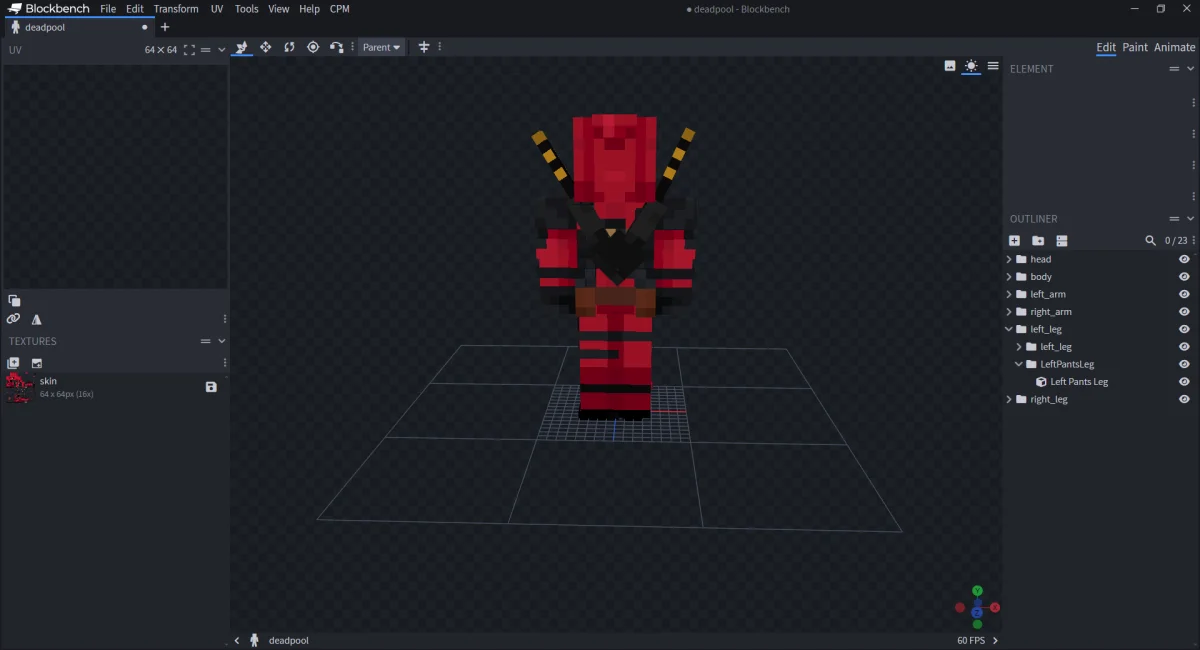
Task: Click the UV fullscreen frame icon
Action: tap(189, 49)
